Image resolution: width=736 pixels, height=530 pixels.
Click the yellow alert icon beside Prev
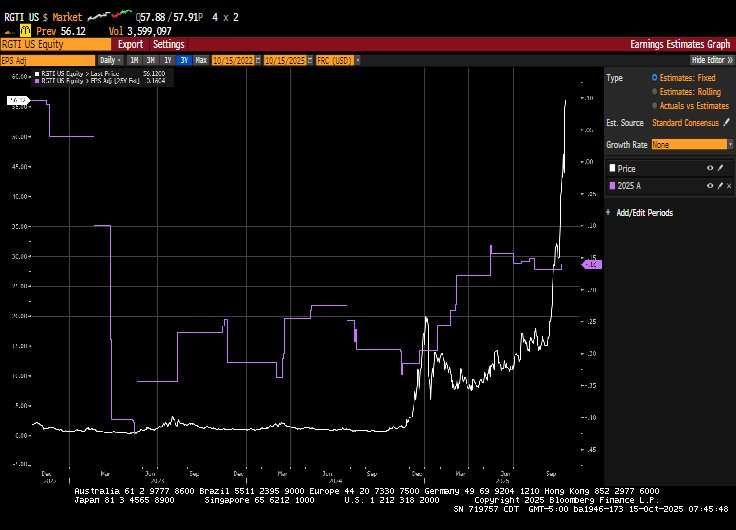(x=25, y=31)
